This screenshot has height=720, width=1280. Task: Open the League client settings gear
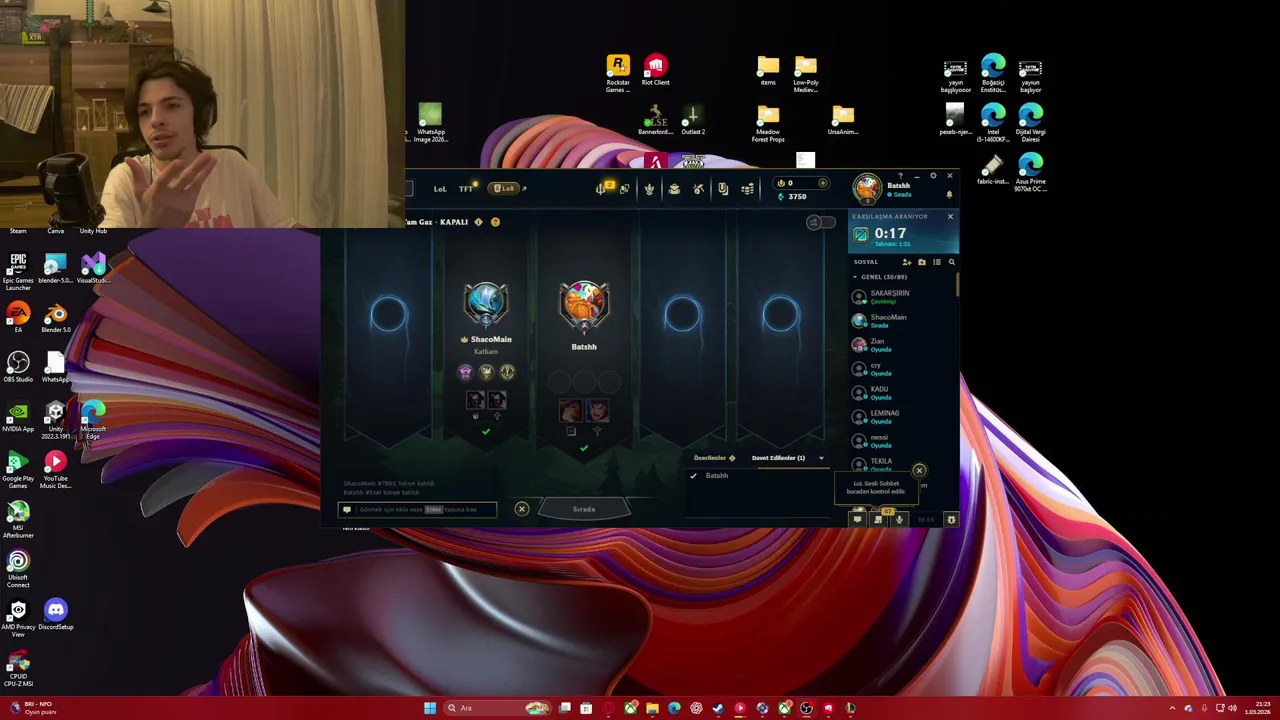point(933,176)
